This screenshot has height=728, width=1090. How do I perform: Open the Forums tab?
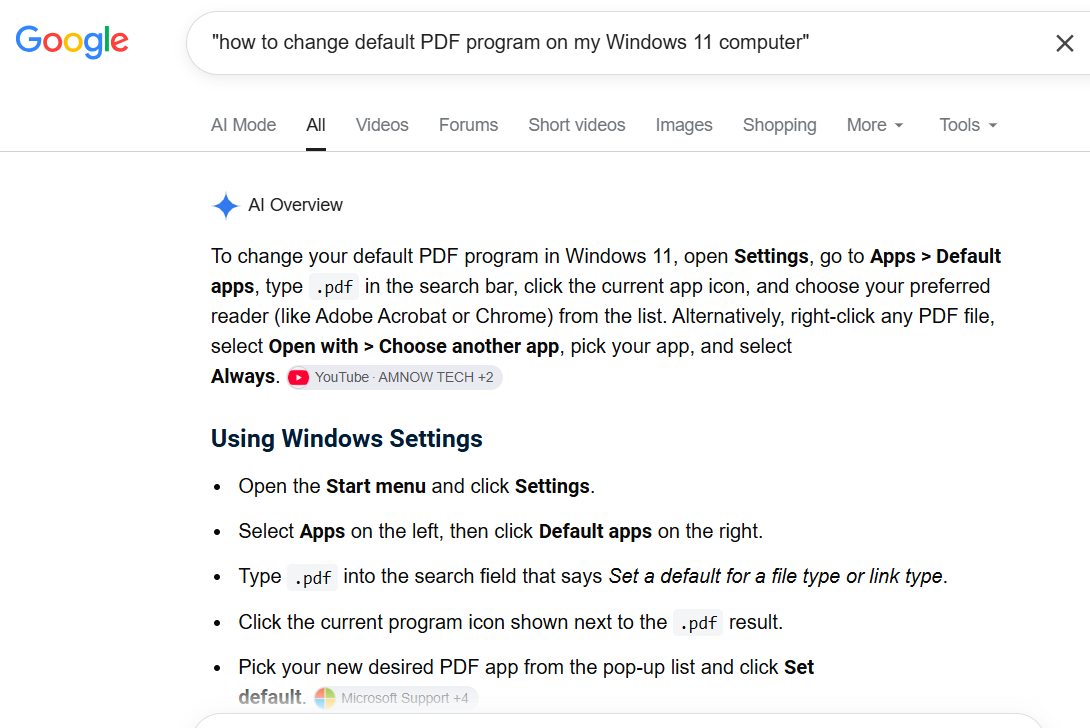[468, 125]
